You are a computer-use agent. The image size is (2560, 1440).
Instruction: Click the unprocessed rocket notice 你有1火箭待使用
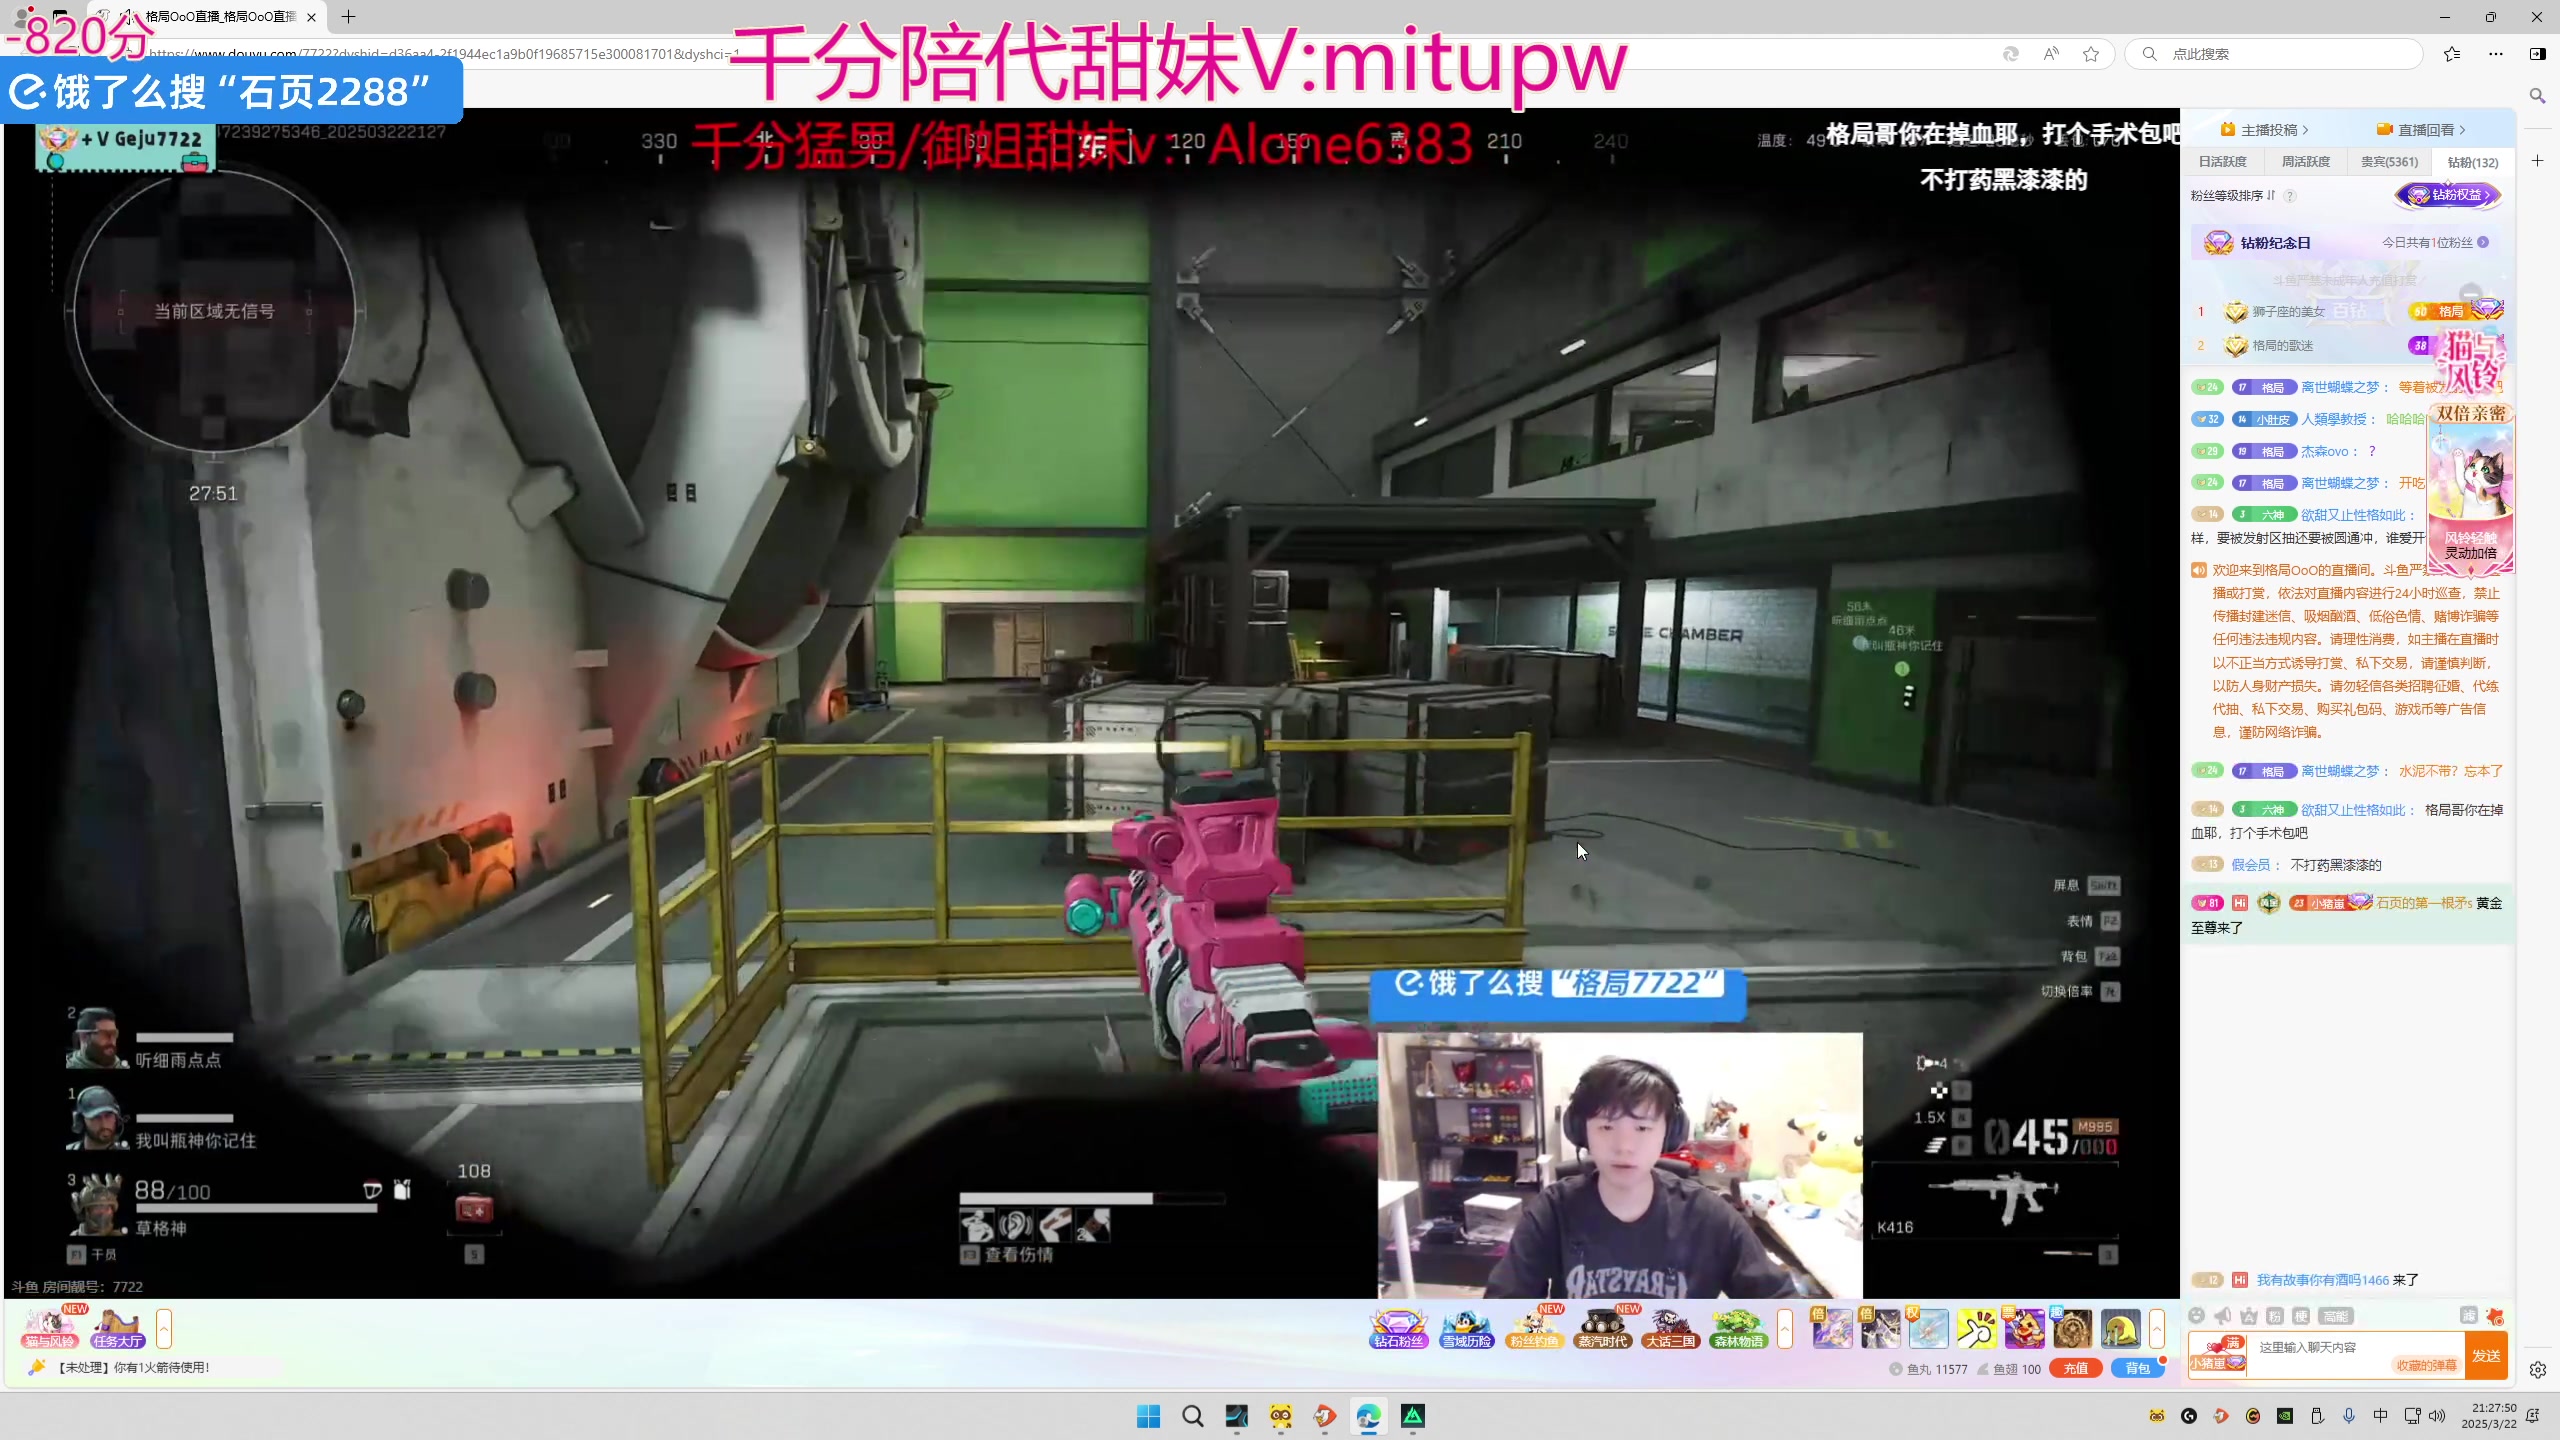(133, 1368)
